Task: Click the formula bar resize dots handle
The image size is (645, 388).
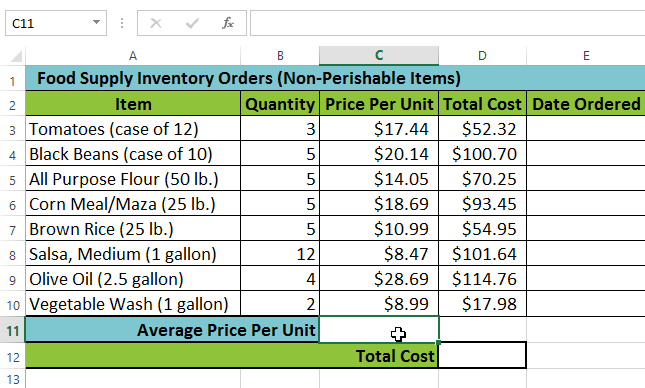Action: pyautogui.click(x=122, y=23)
